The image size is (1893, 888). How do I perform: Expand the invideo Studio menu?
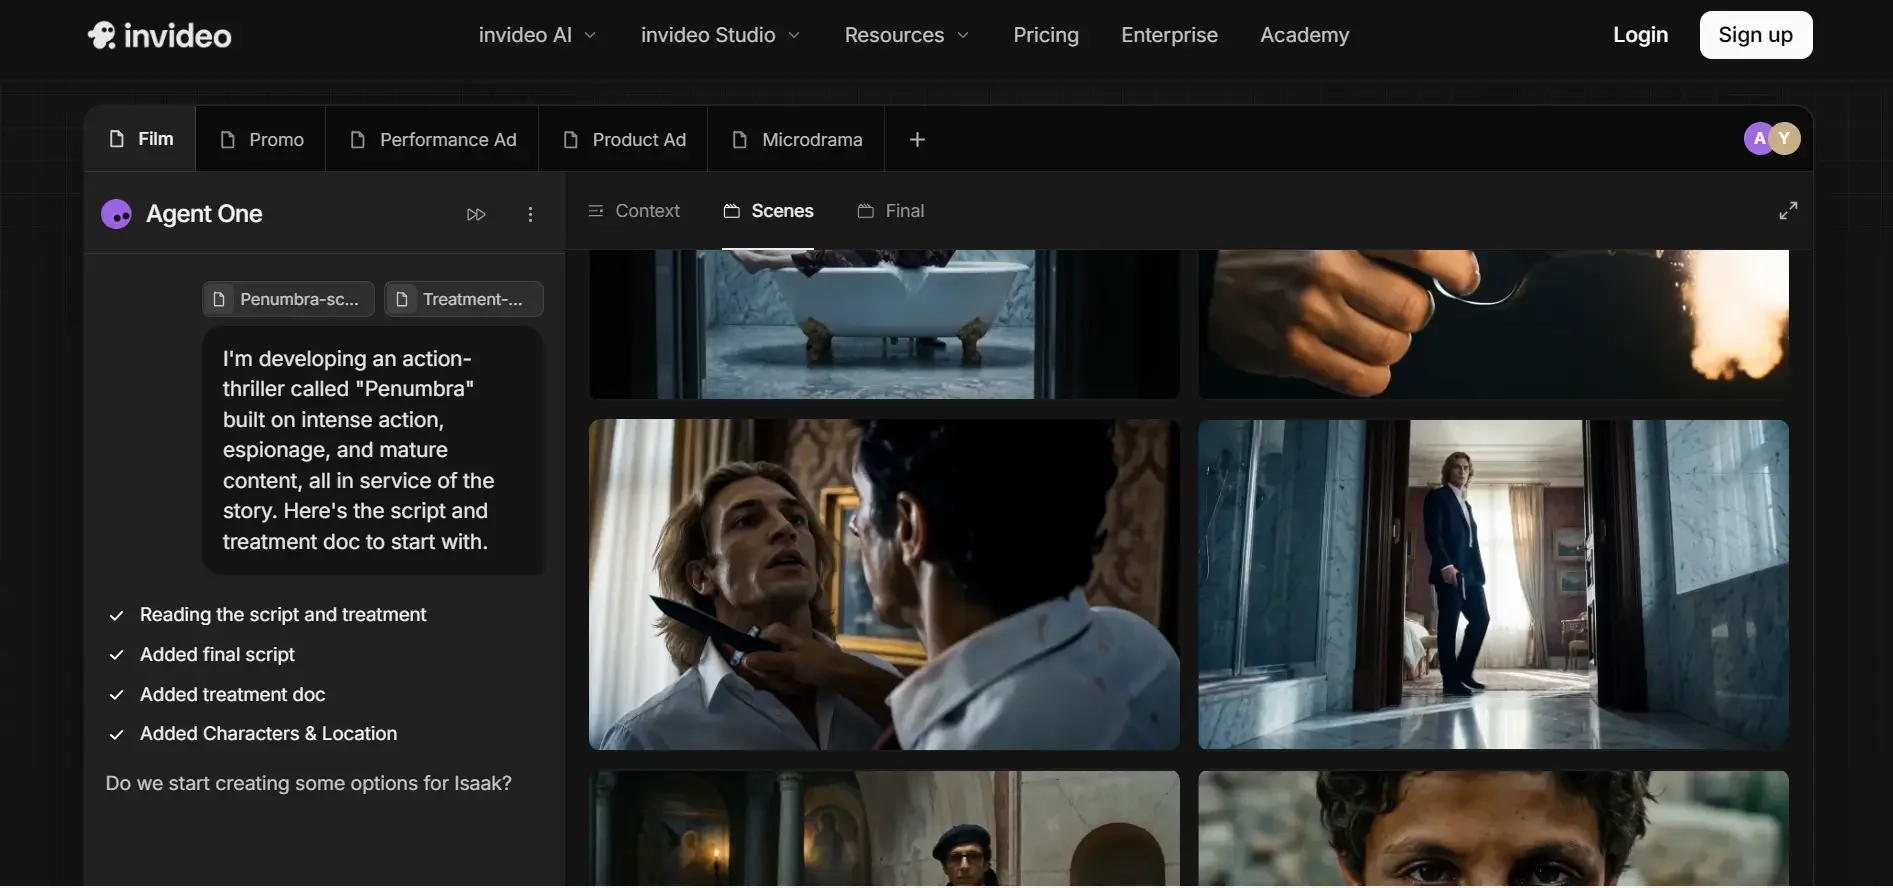[720, 35]
